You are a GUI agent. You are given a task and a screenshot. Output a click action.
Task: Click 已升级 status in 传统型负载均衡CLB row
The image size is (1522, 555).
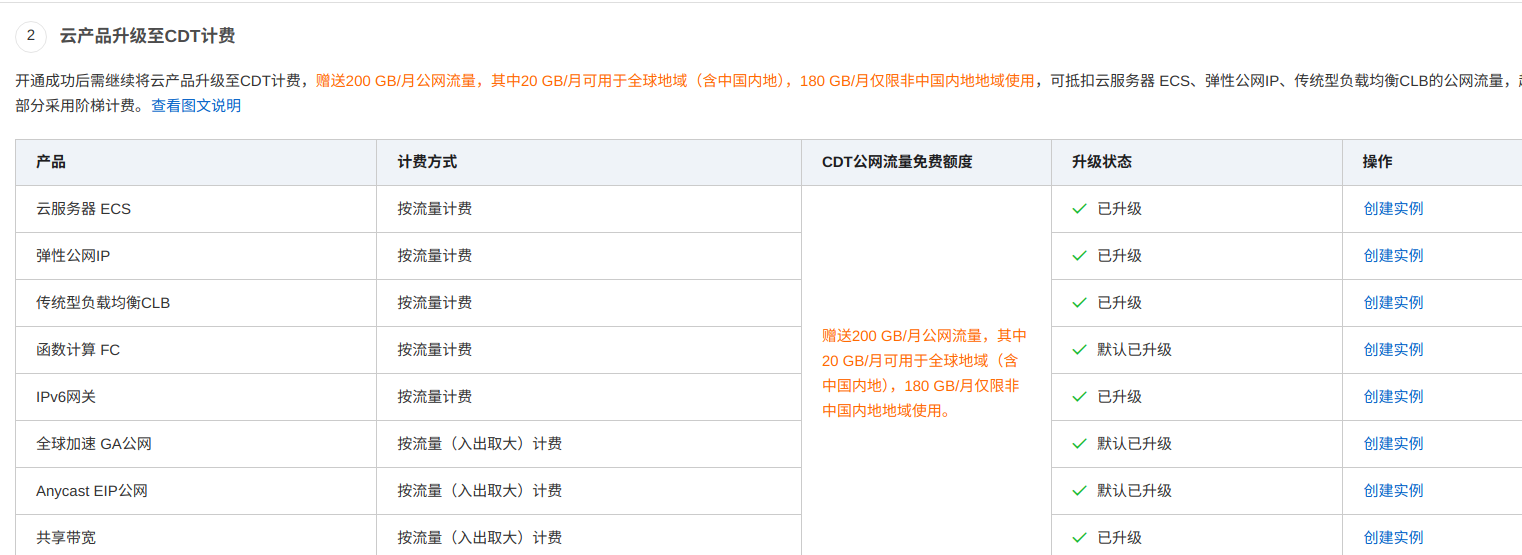[1119, 303]
